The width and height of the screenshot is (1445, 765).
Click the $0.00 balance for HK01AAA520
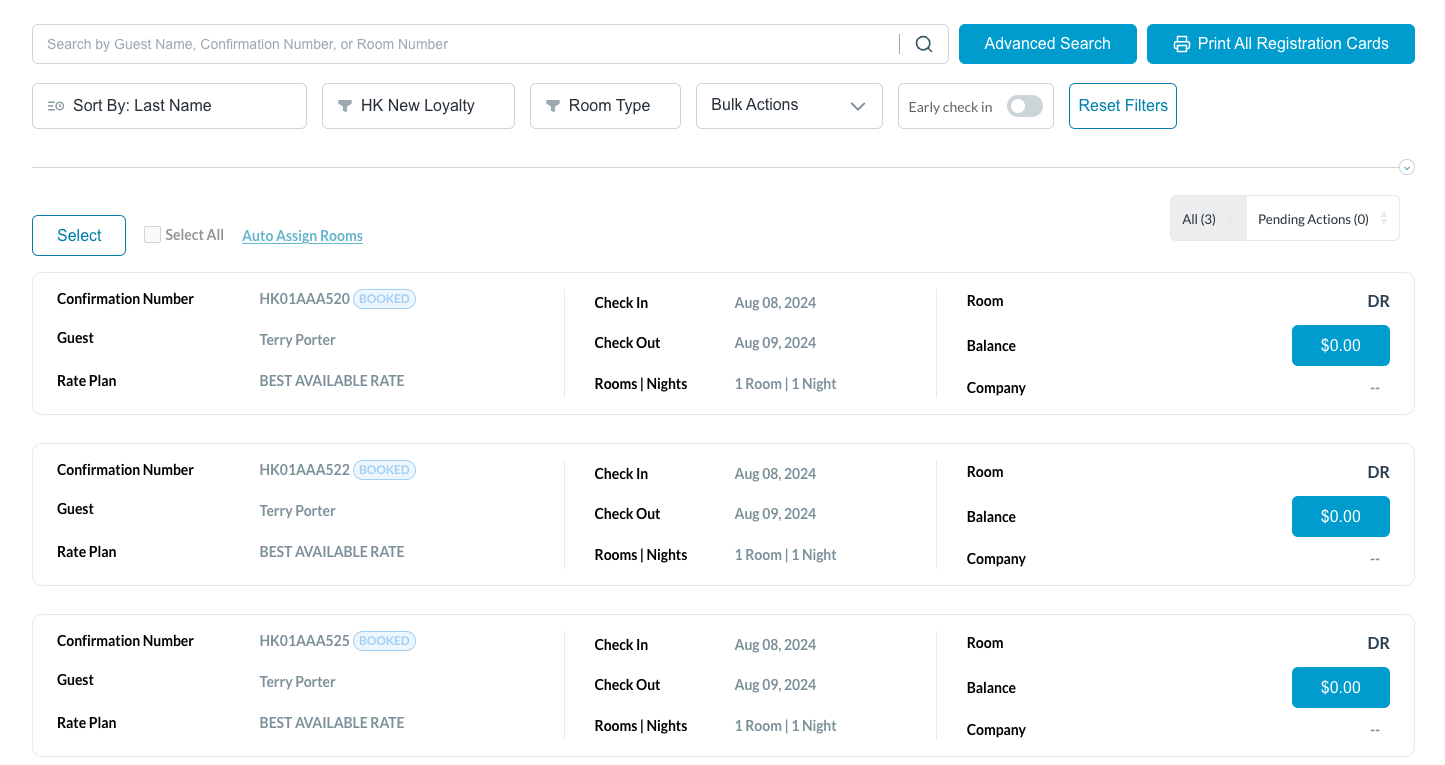(1340, 345)
